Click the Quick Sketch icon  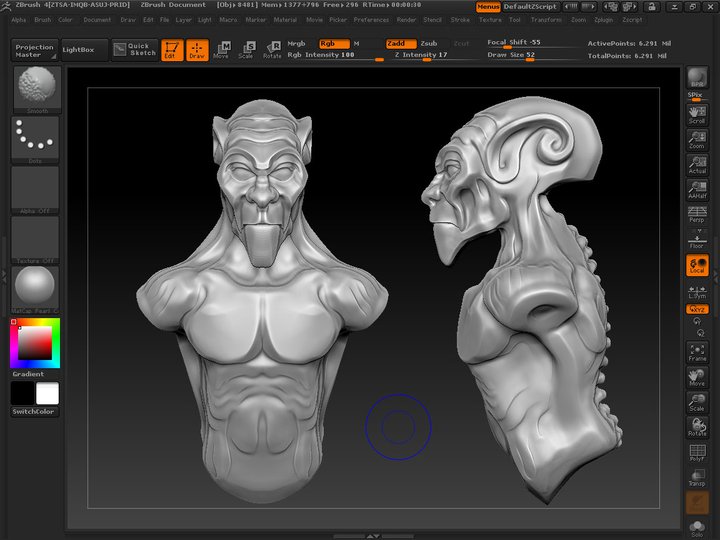click(x=135, y=50)
